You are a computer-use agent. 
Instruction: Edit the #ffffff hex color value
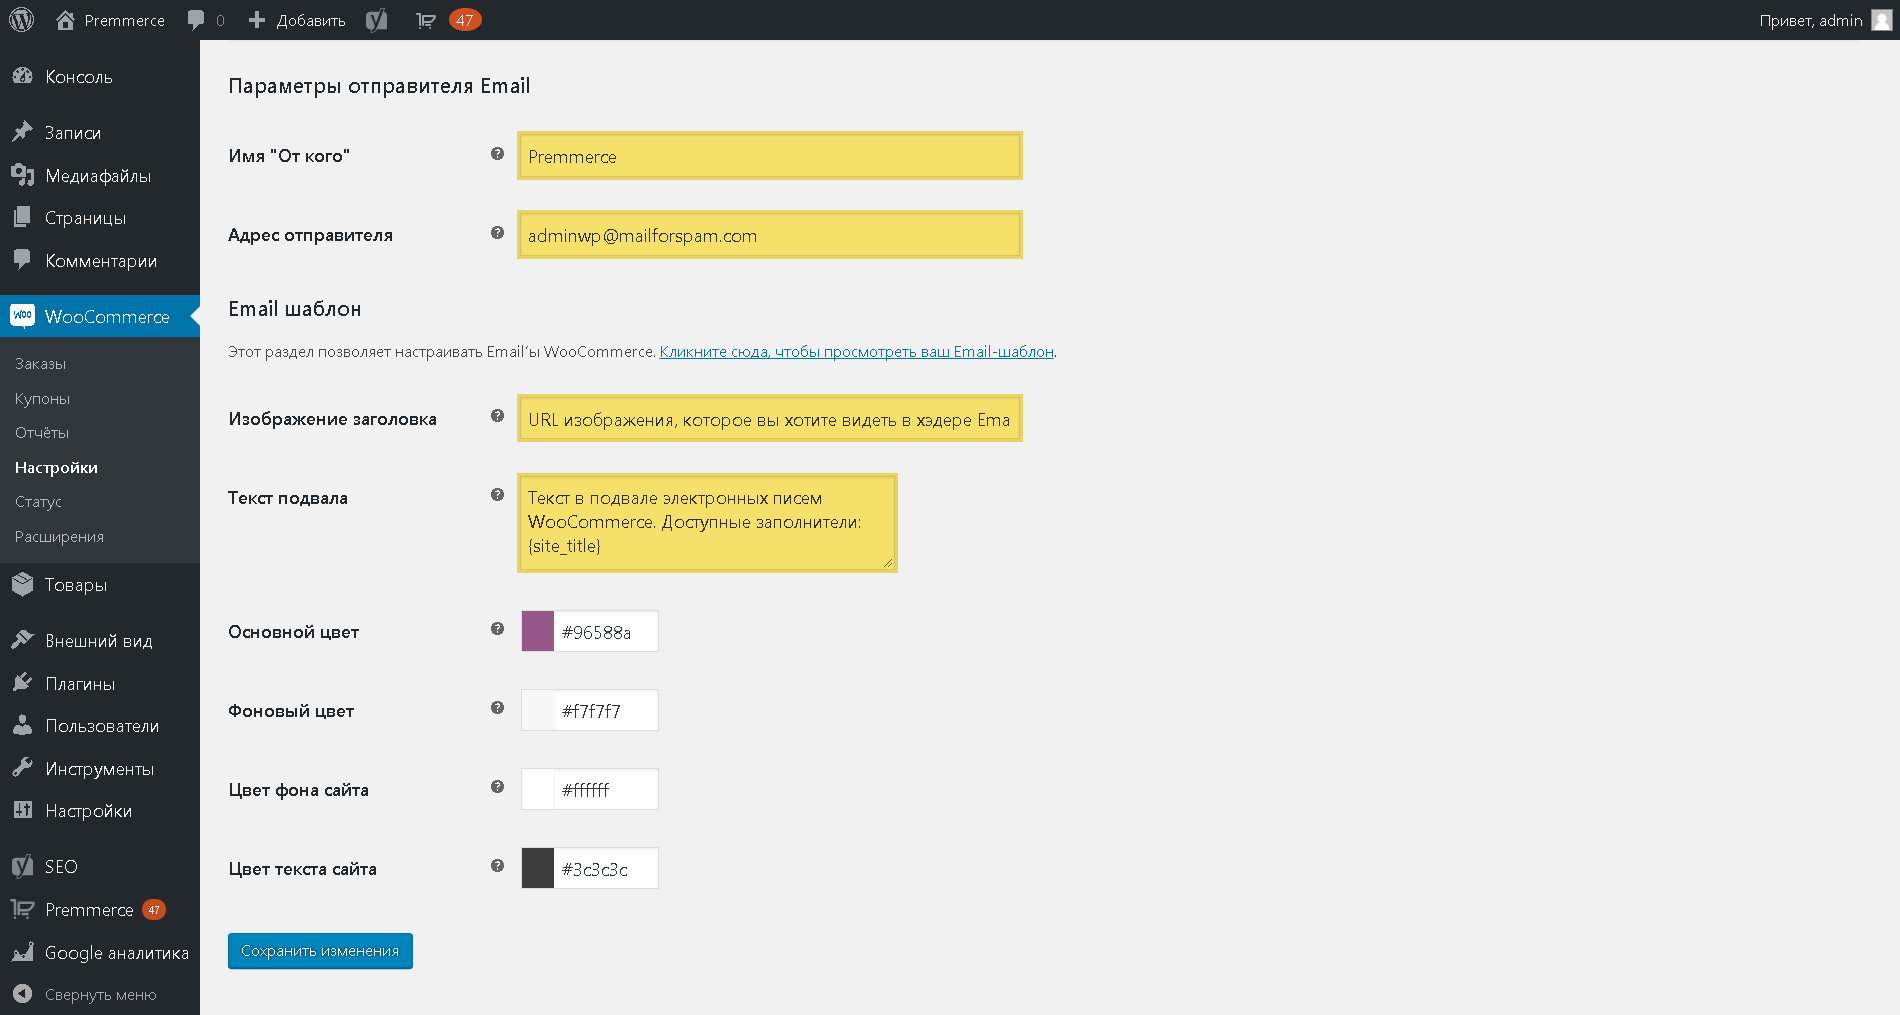pyautogui.click(x=606, y=790)
